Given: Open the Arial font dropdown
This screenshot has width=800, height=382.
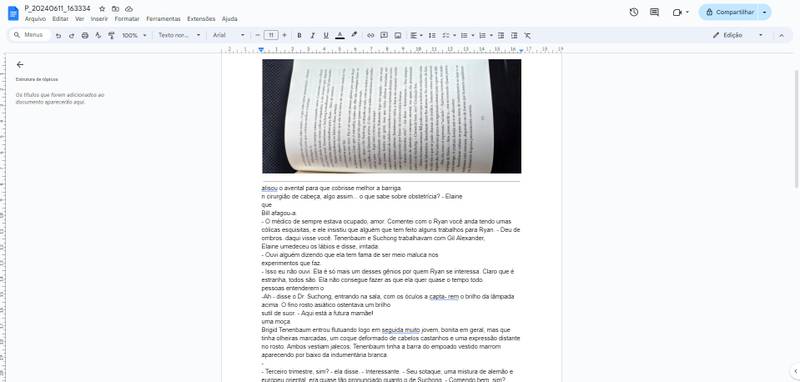Looking at the screenshot, I should [x=229, y=35].
